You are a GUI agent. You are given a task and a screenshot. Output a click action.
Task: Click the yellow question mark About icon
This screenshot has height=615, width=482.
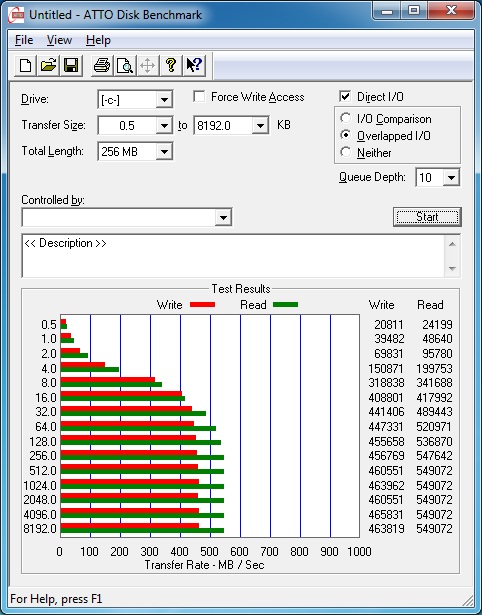click(x=171, y=66)
